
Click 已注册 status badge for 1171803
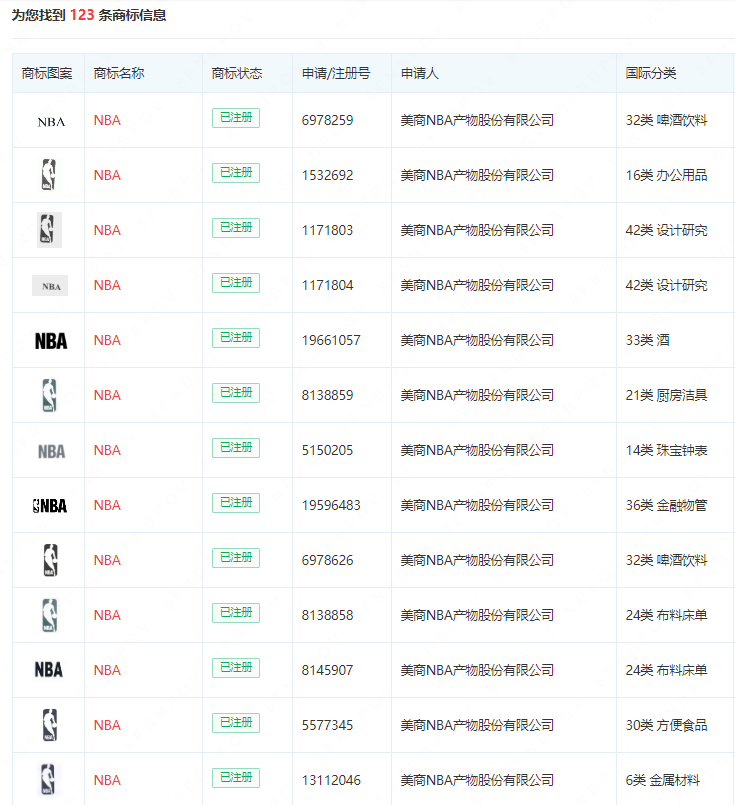236,228
